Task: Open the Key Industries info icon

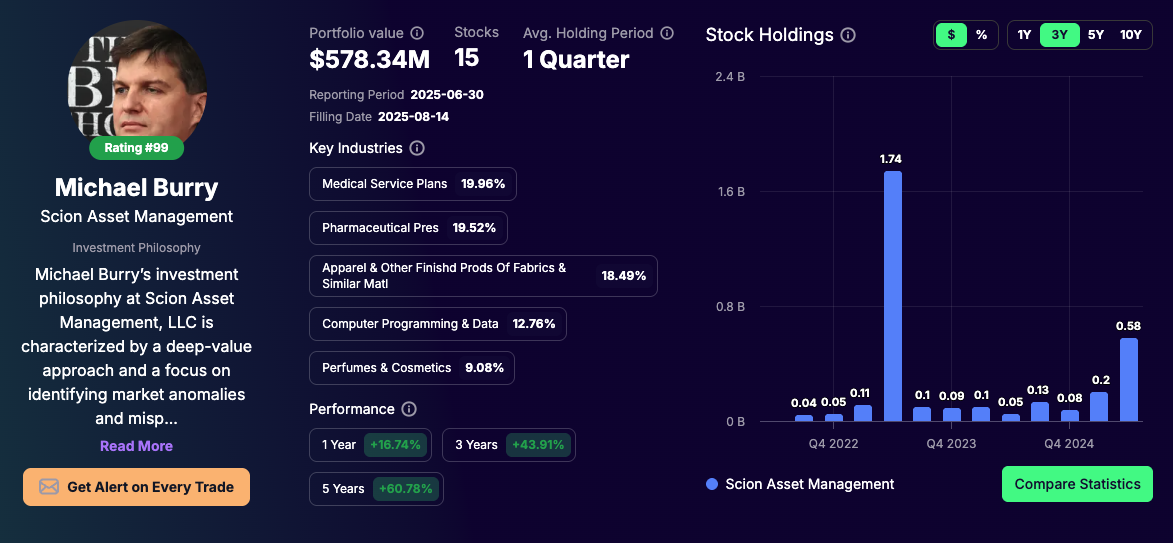Action: click(417, 148)
